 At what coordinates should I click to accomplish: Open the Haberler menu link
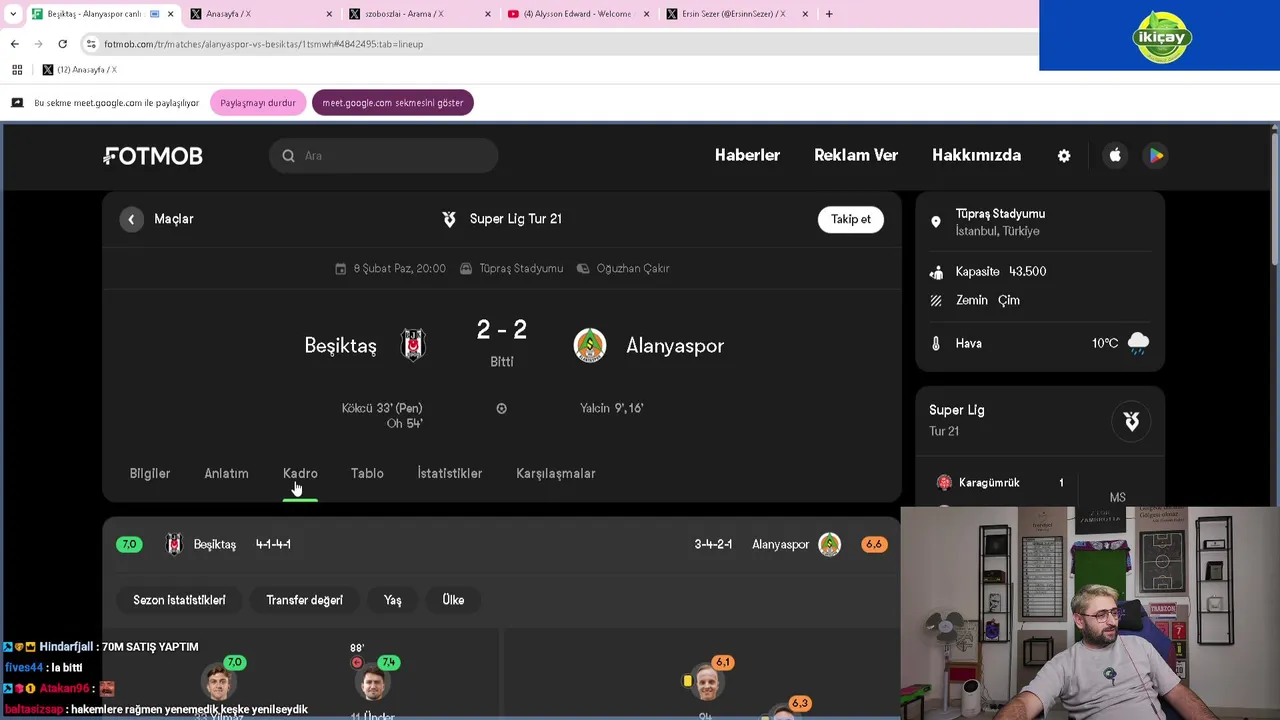point(747,155)
